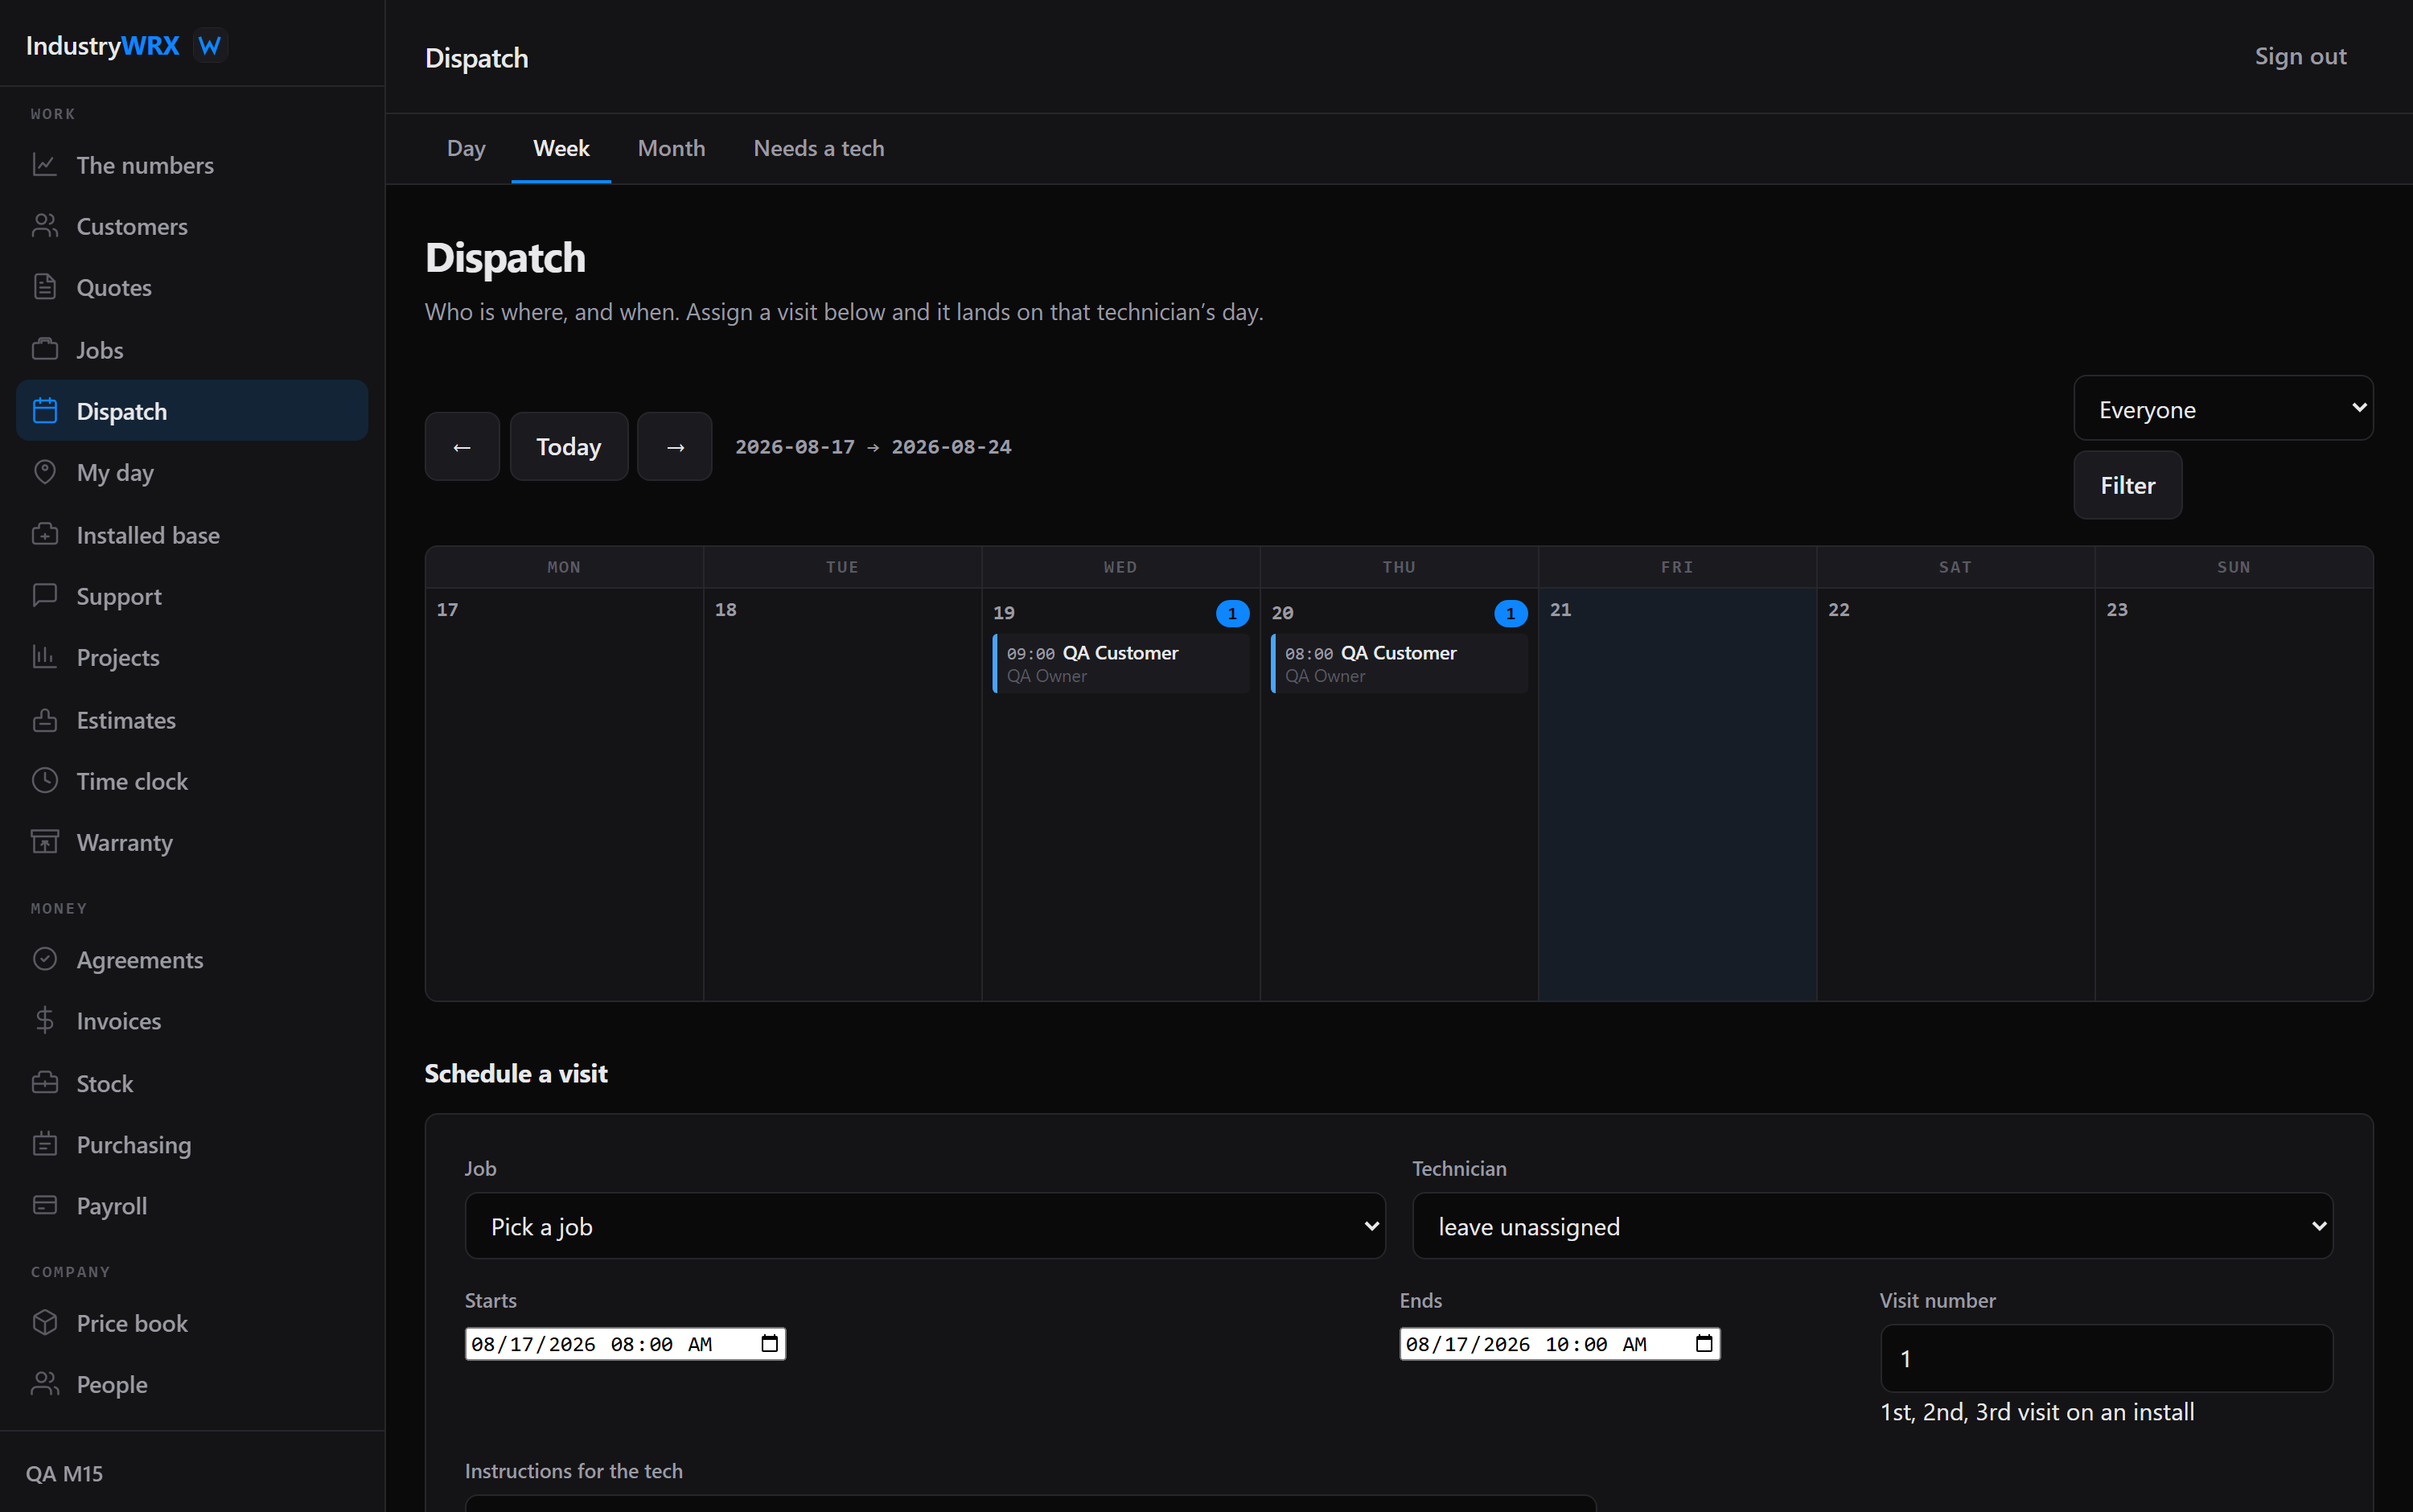Open Time clock in the sidebar

click(192, 781)
